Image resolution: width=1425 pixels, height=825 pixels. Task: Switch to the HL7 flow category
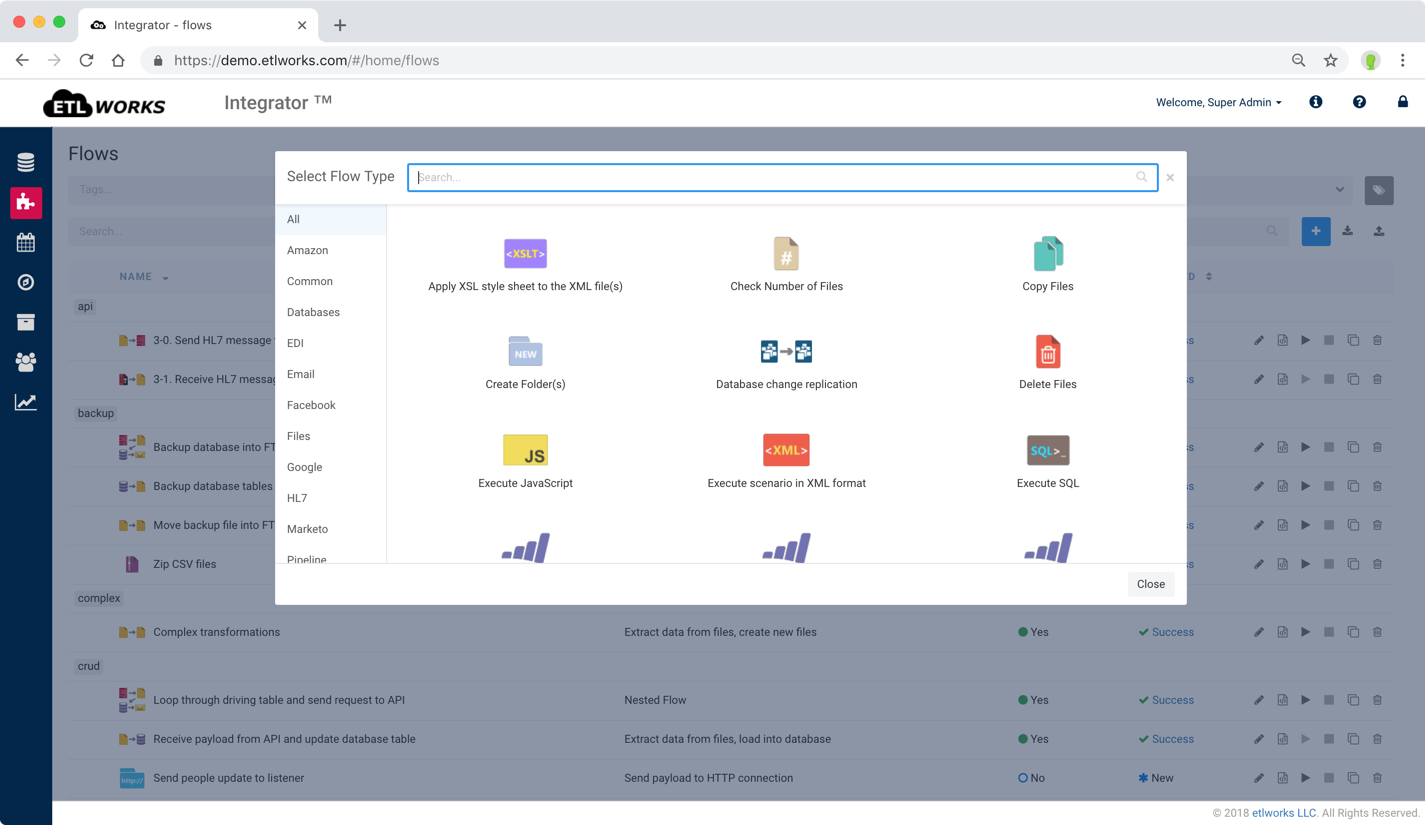coord(297,498)
